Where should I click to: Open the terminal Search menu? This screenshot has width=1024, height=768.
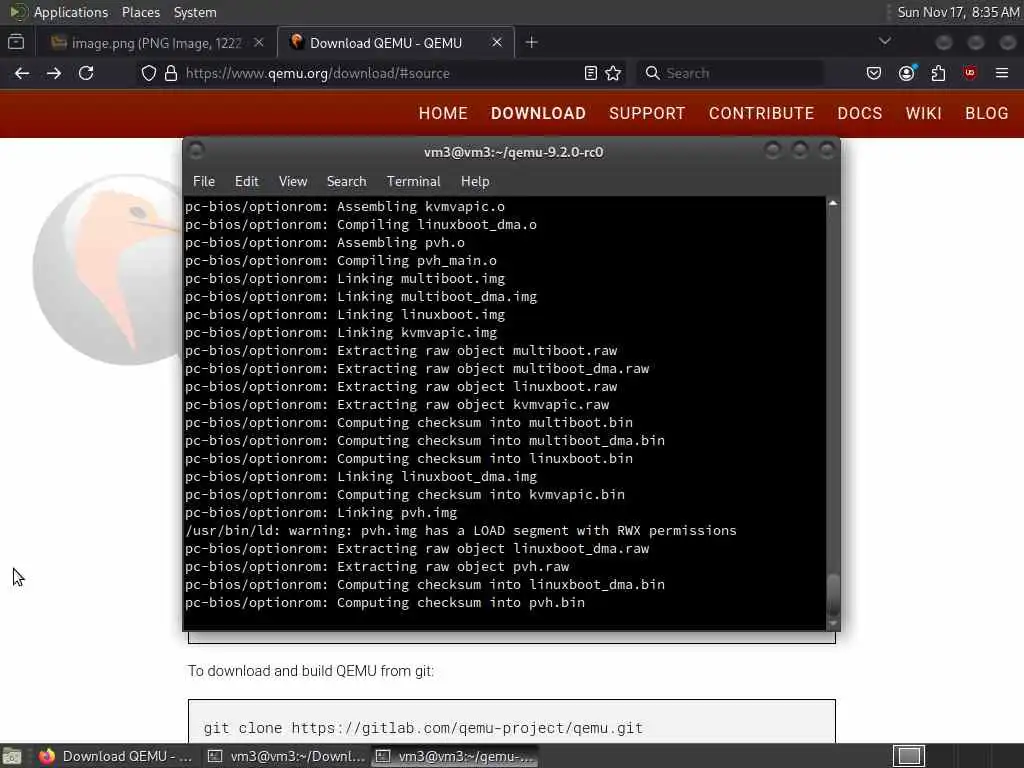click(346, 182)
